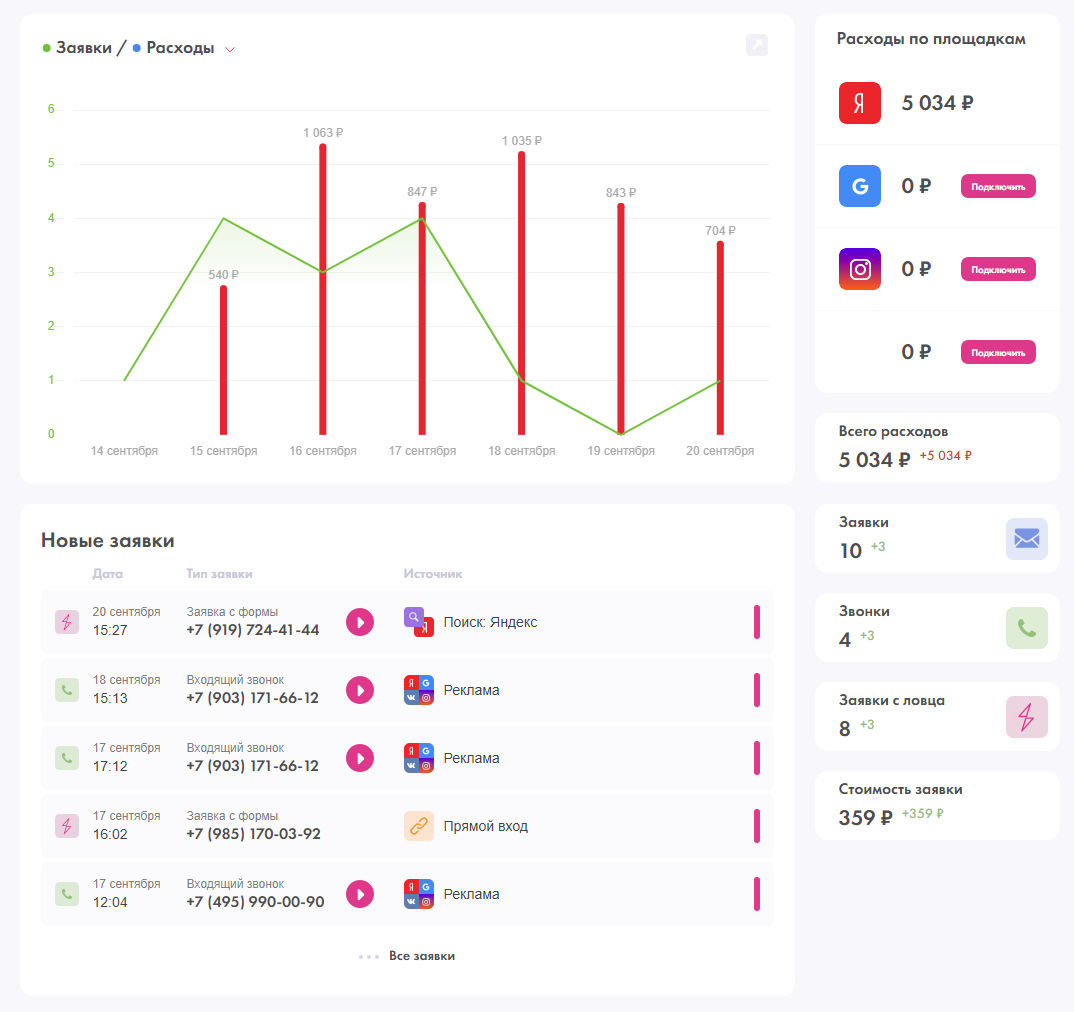This screenshot has width=1074, height=1012.
Task: Click the Прямой вход source text
Action: (486, 826)
